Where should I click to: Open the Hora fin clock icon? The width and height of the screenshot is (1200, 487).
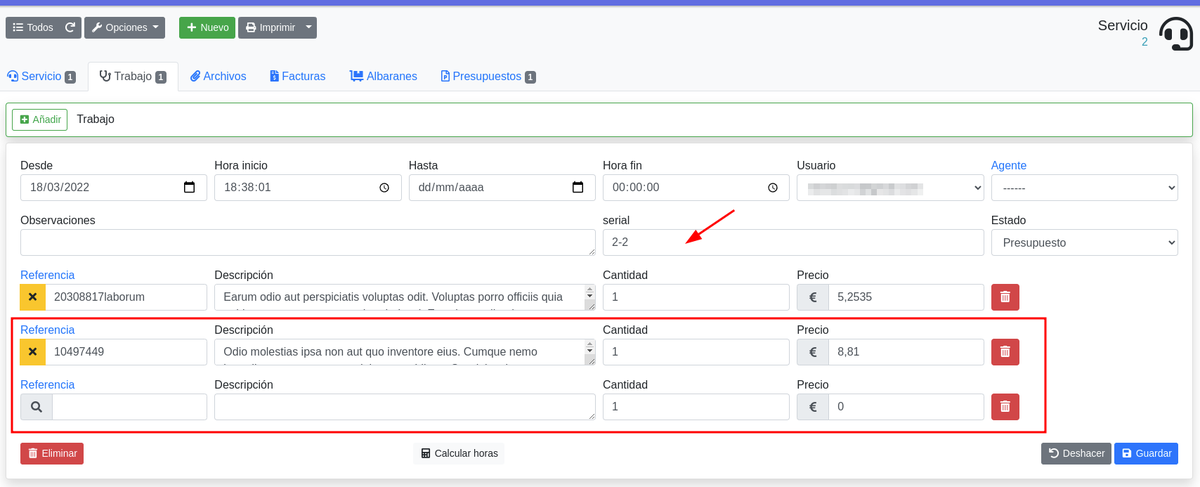[772, 187]
